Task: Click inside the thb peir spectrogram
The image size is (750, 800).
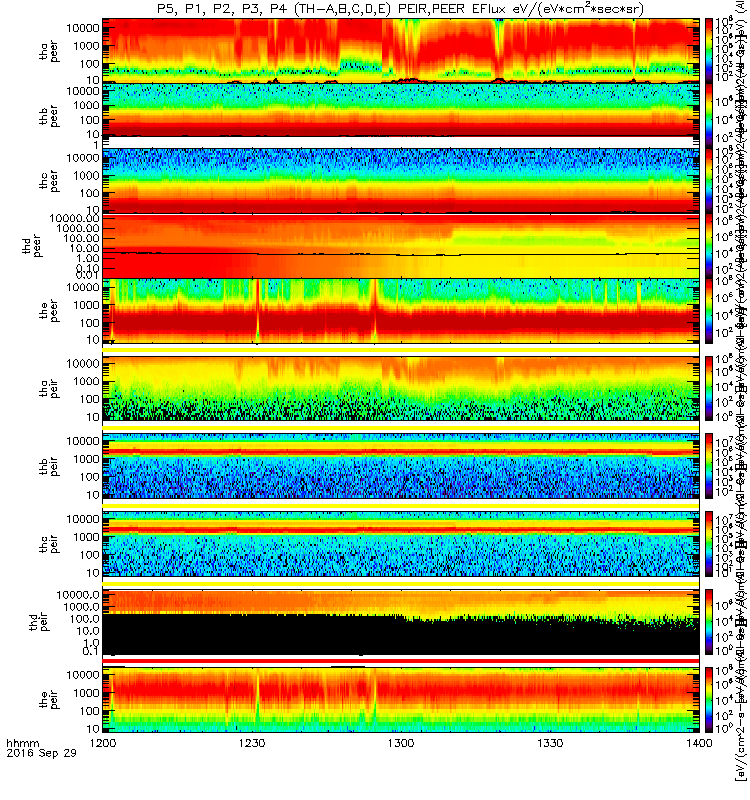Action: tap(401, 466)
